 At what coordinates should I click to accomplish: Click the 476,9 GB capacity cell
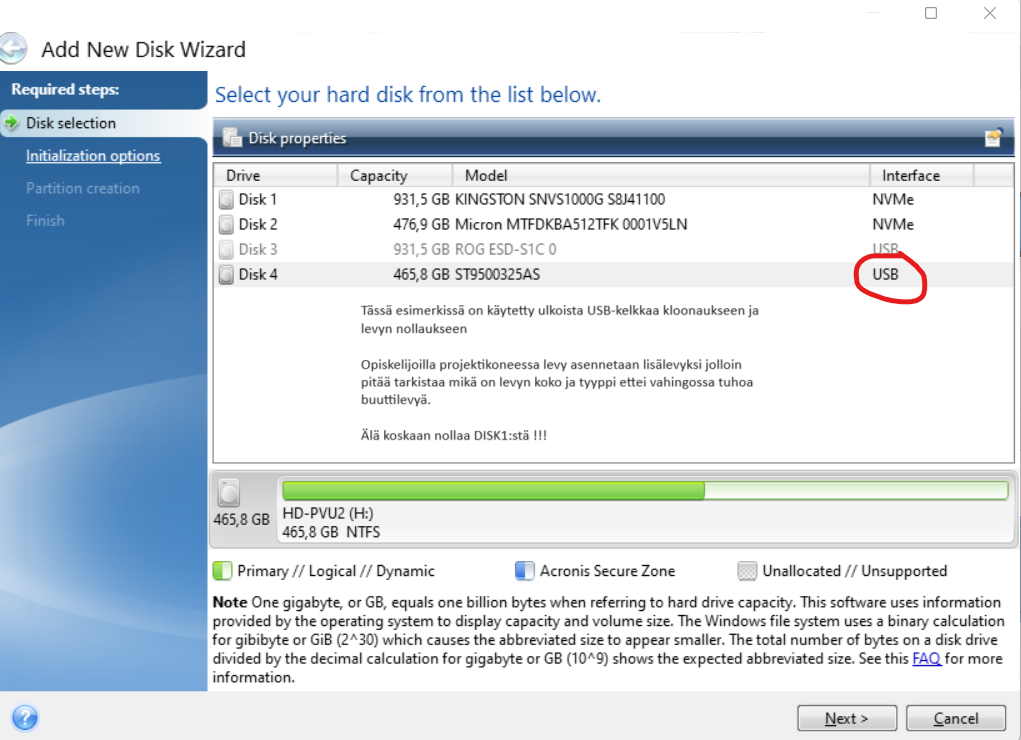pyautogui.click(x=421, y=225)
